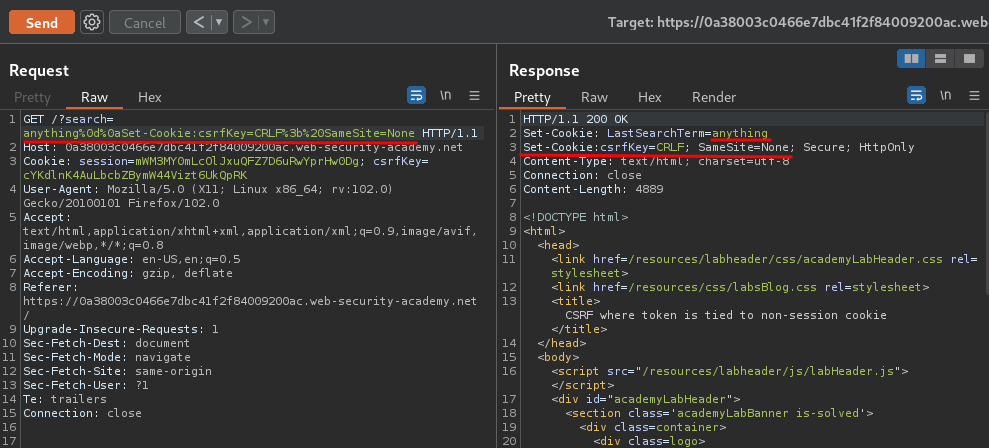The image size is (989, 448).
Task: Click the Accept-Encoding gzip, deflate line
Action: [x=128, y=273]
